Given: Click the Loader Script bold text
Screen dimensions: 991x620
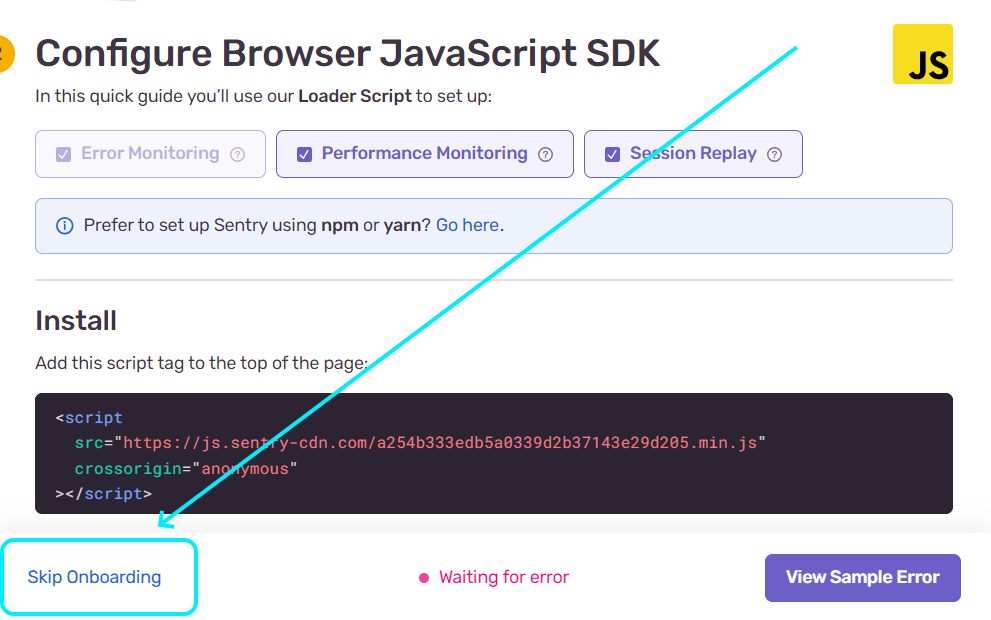Looking at the screenshot, I should [x=355, y=96].
